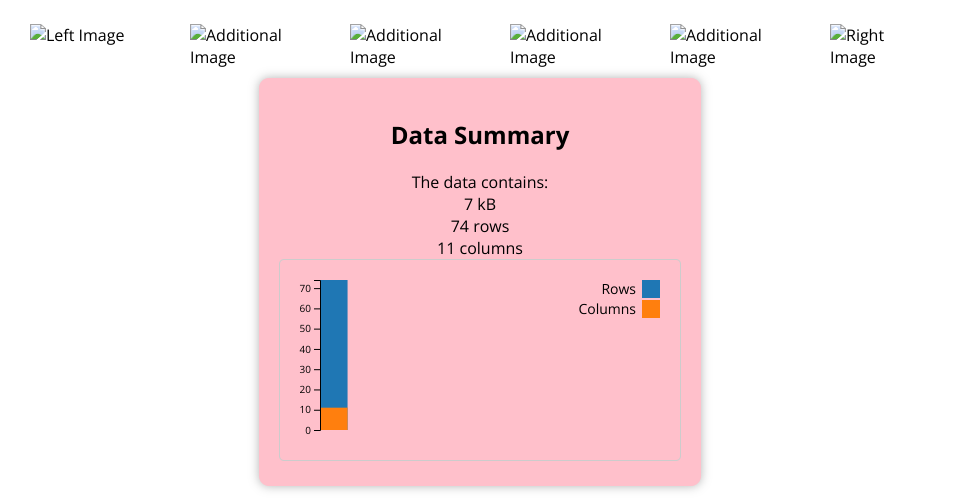Click the 60 tick label on the axis
This screenshot has width=960, height=500.
[x=306, y=309]
